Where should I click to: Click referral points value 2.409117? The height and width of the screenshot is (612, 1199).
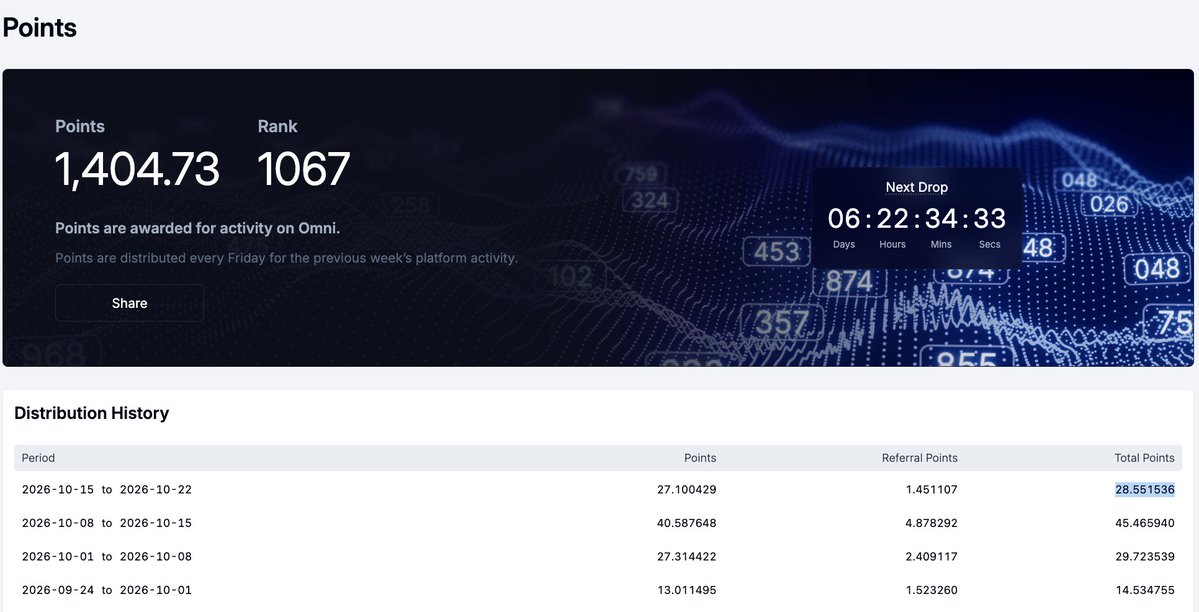[x=931, y=557]
